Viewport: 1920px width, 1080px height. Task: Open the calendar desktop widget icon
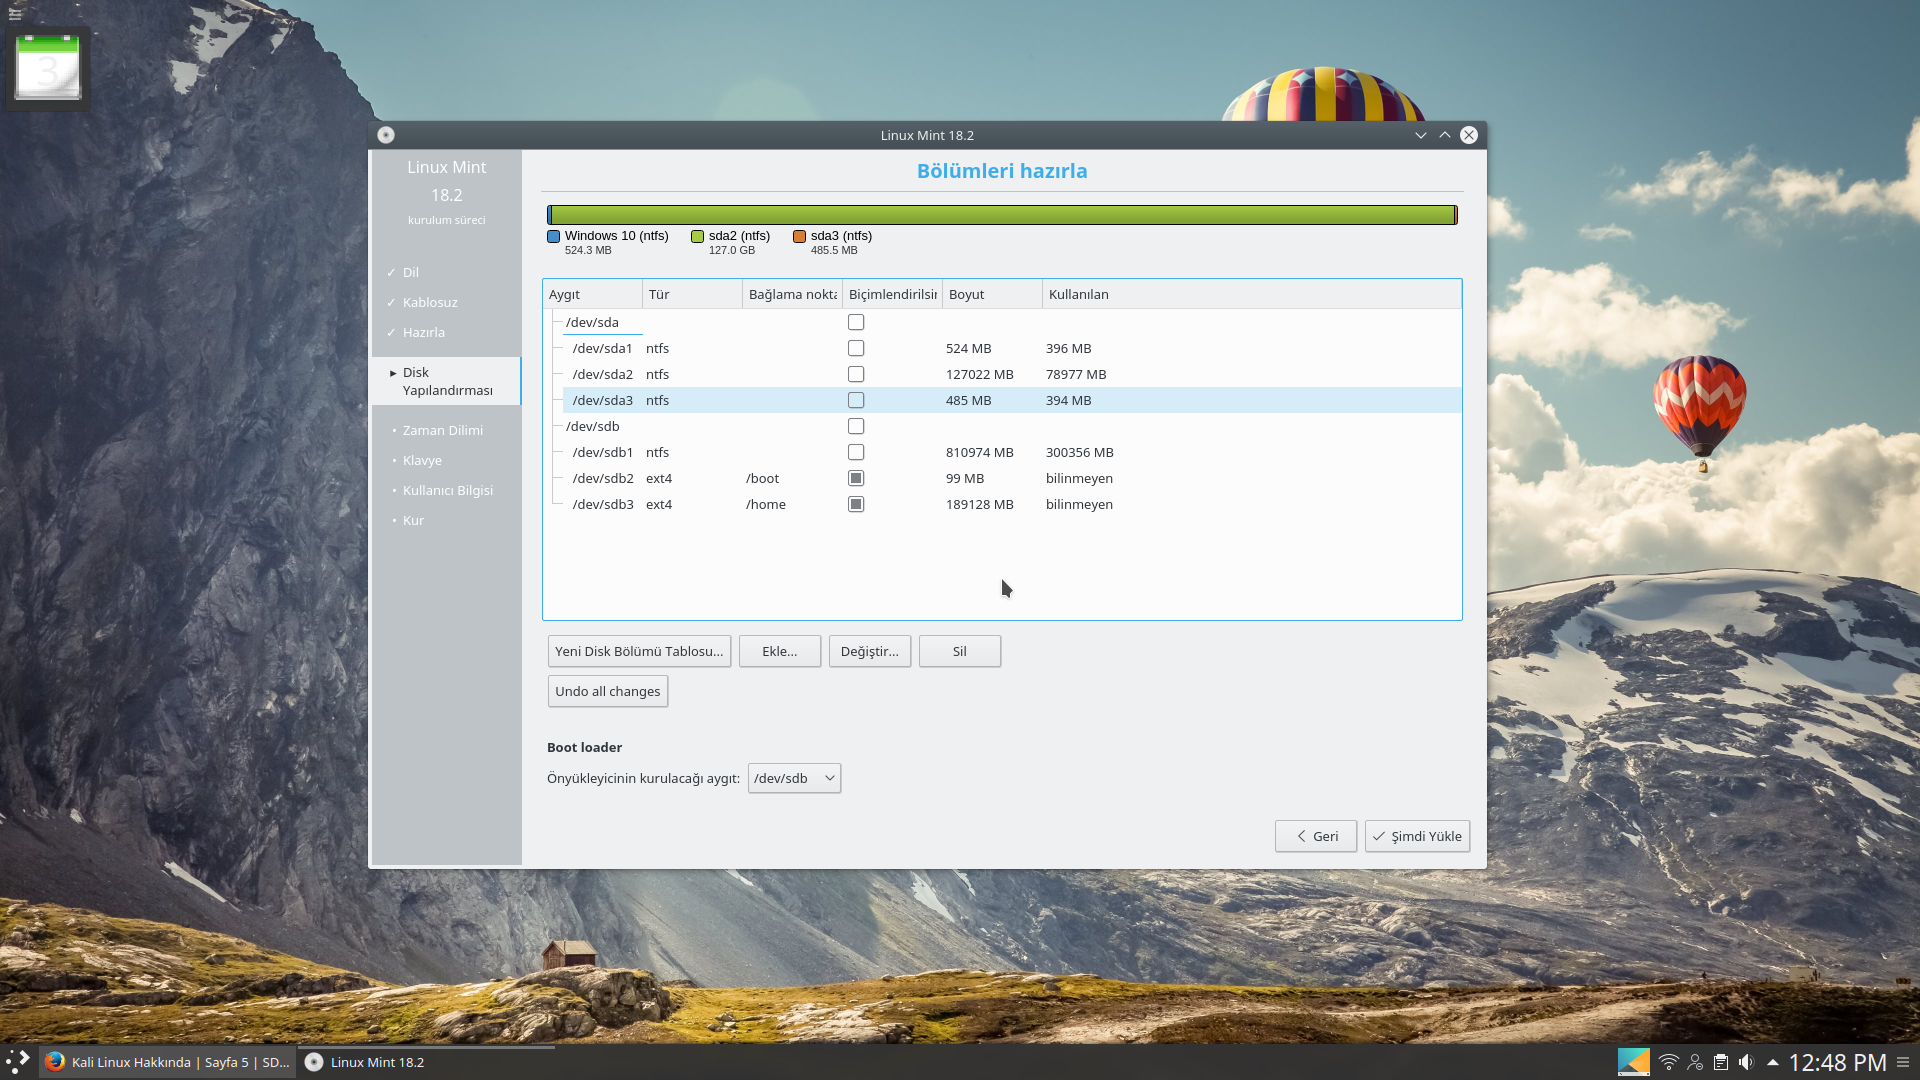click(47, 68)
